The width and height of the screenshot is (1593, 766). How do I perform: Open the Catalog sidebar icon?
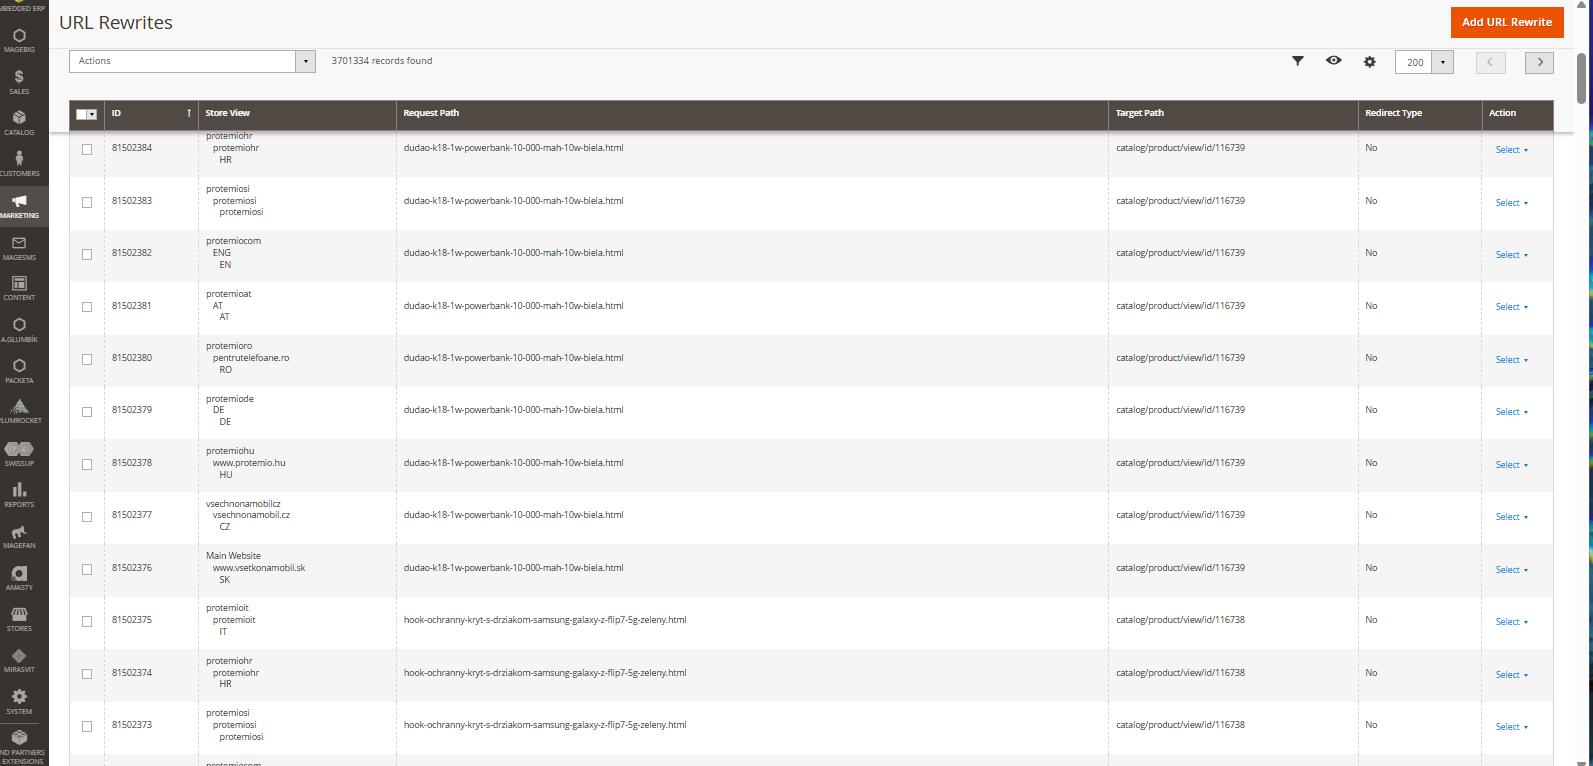(x=19, y=123)
